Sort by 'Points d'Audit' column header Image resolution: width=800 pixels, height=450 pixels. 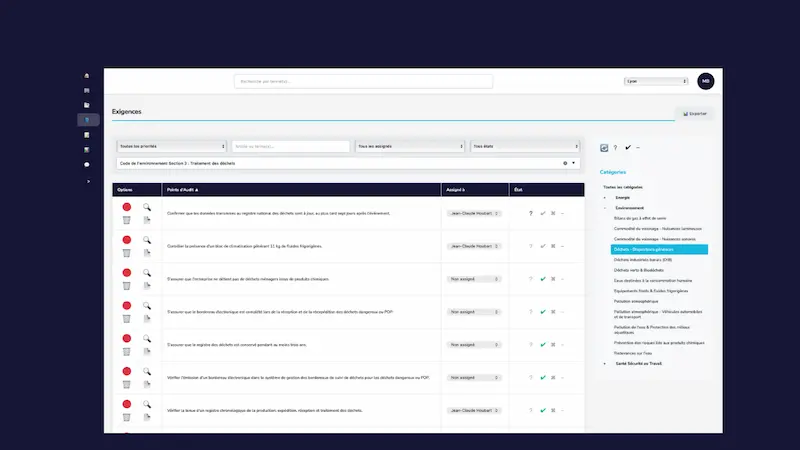click(183, 189)
